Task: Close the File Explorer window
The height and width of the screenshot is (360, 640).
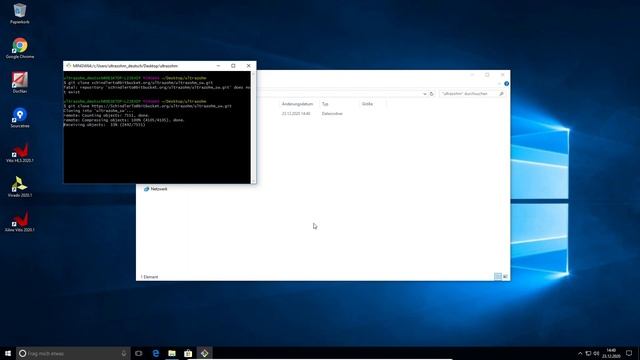Action: pyautogui.click(x=502, y=75)
